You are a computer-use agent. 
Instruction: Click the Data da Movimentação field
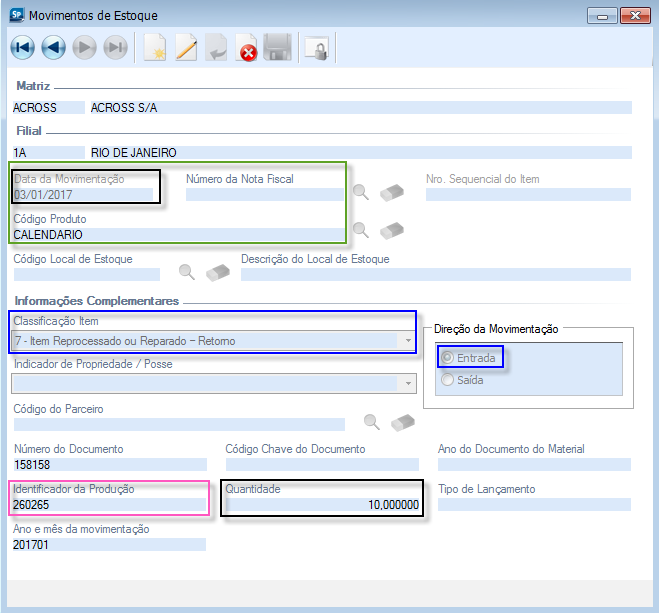click(x=83, y=195)
